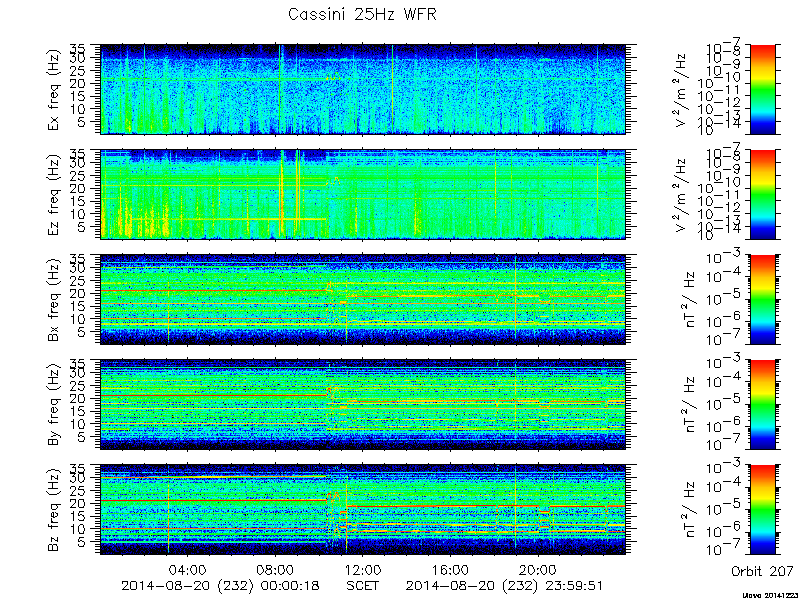Click the small "Uiowa 20141223" credit text

pyautogui.click(x=769, y=596)
